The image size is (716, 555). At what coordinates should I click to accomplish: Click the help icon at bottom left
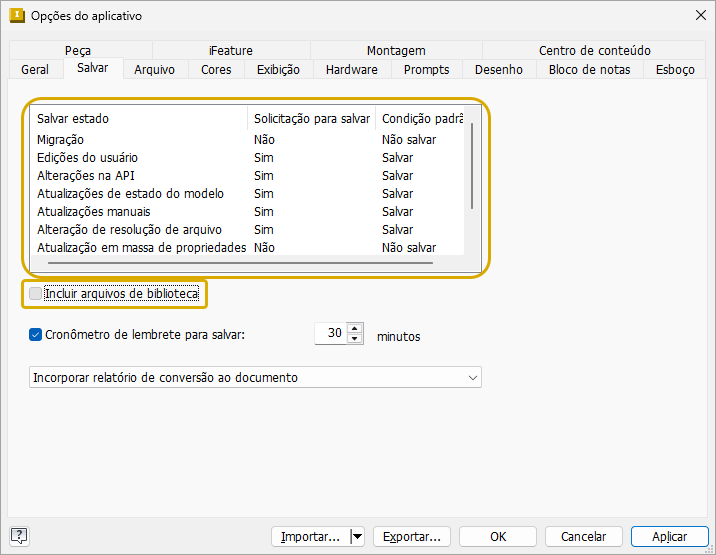point(19,536)
